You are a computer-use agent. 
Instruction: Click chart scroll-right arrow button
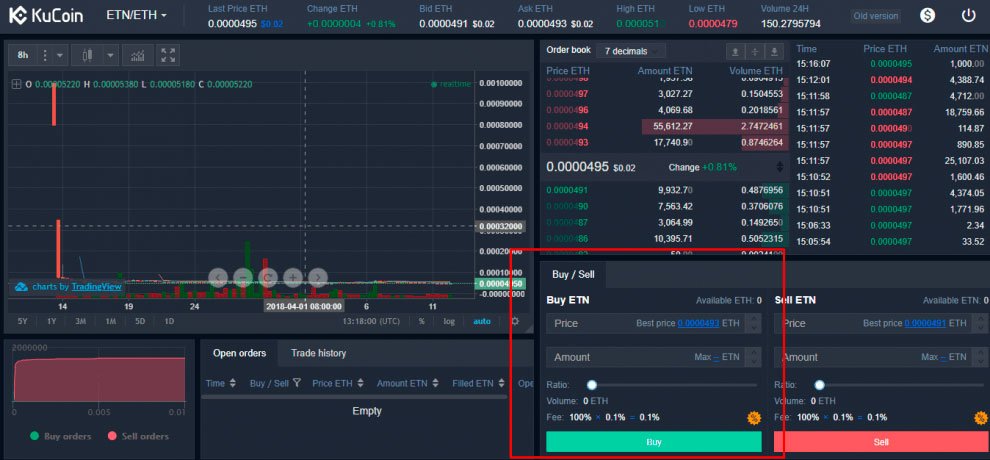318,276
